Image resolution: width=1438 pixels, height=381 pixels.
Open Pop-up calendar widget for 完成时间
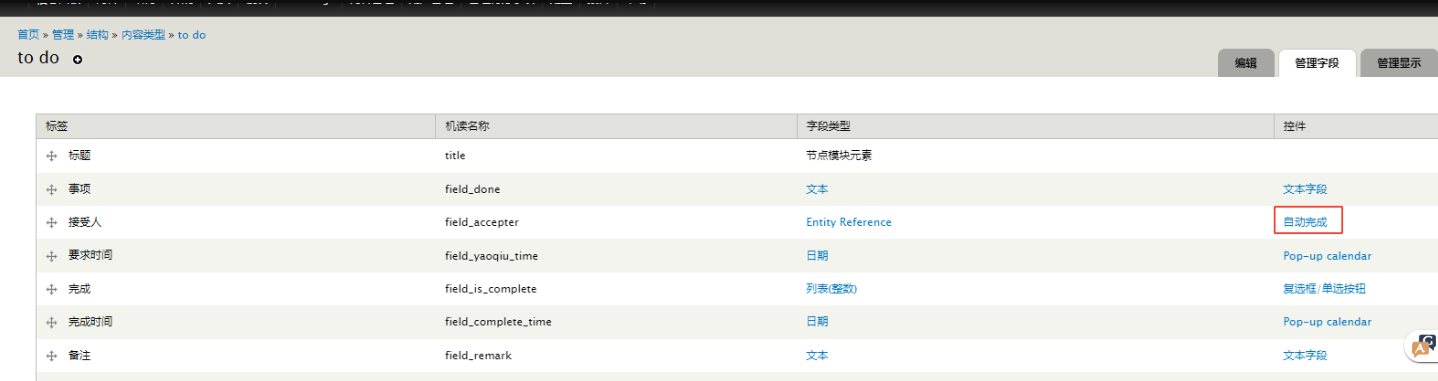(x=1327, y=322)
